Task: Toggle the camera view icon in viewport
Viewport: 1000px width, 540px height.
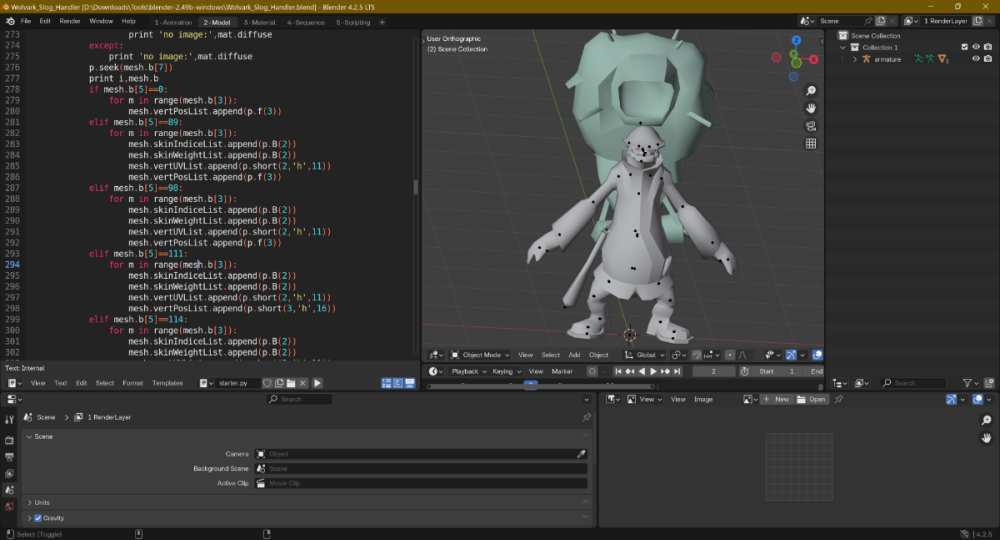Action: pos(811,126)
